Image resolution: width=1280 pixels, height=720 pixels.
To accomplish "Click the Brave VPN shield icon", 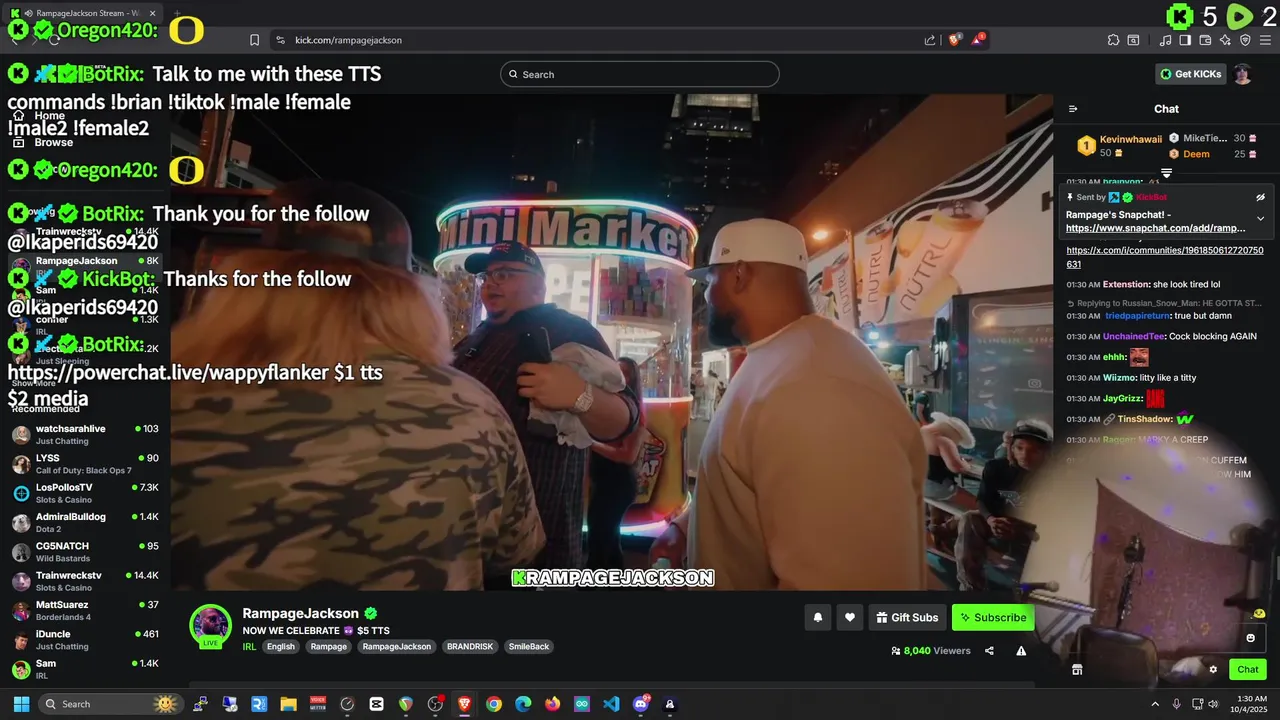I will tap(1245, 40).
